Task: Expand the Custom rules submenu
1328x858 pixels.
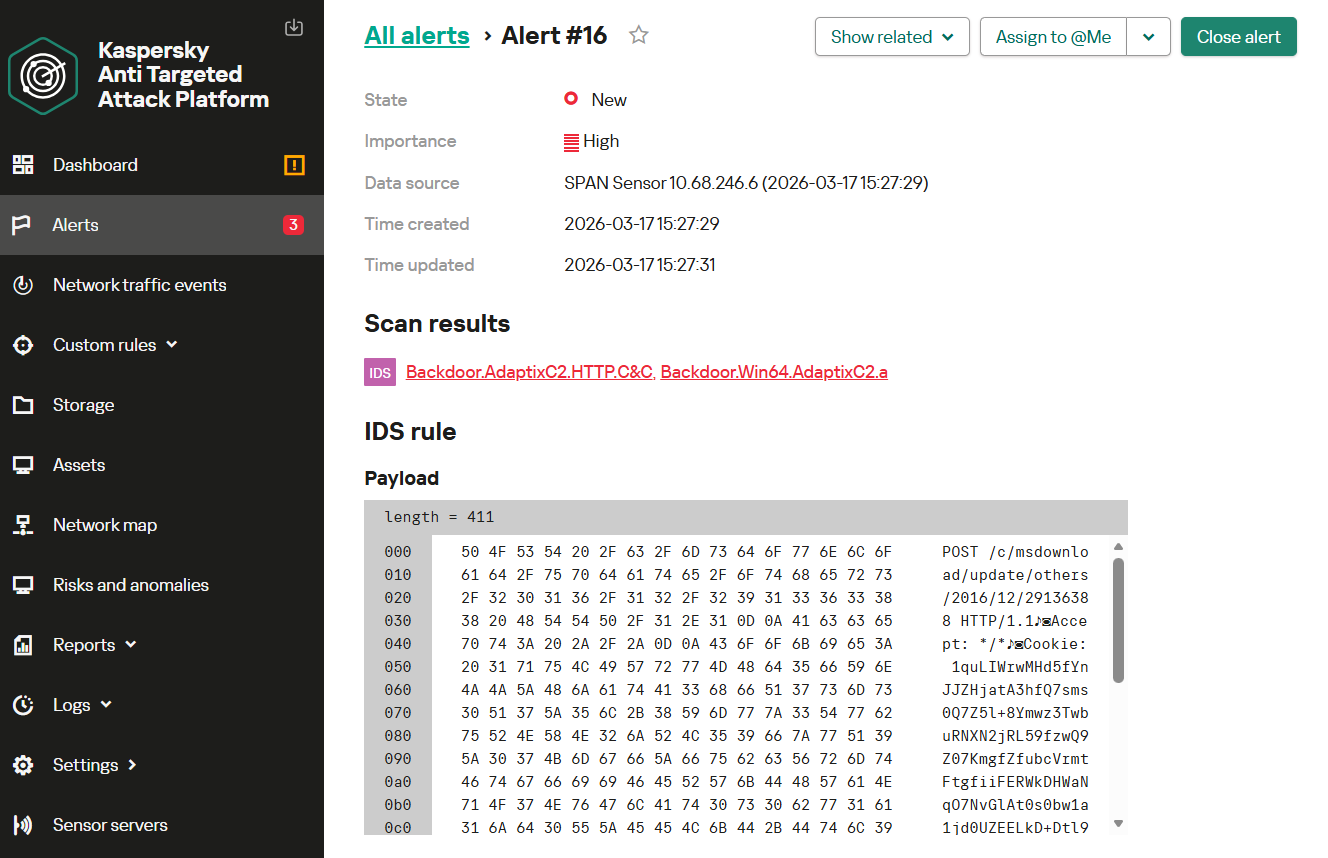Action: click(171, 345)
